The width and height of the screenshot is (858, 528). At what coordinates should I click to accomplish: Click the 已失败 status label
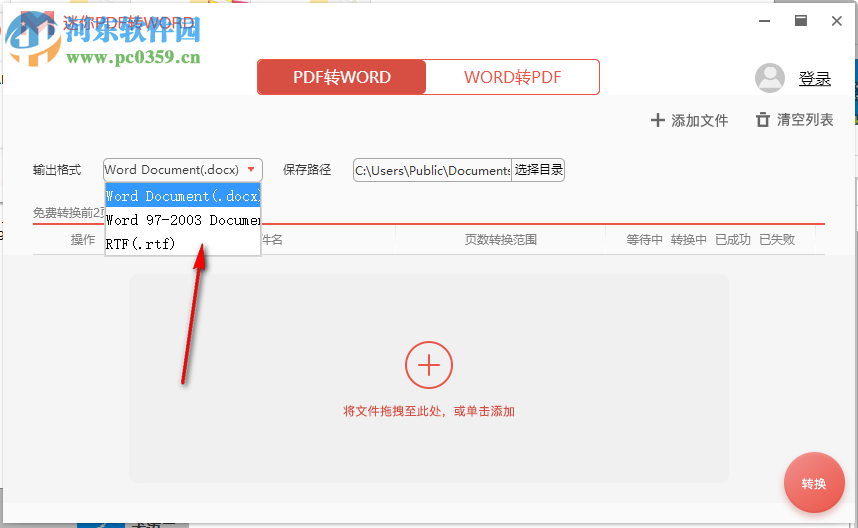[777, 240]
